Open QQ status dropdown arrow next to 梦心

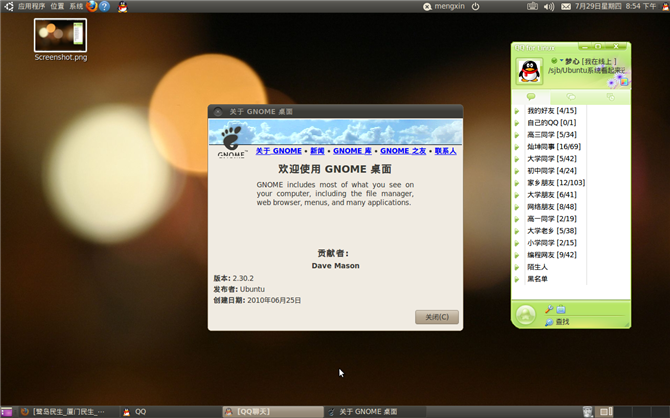click(x=561, y=61)
